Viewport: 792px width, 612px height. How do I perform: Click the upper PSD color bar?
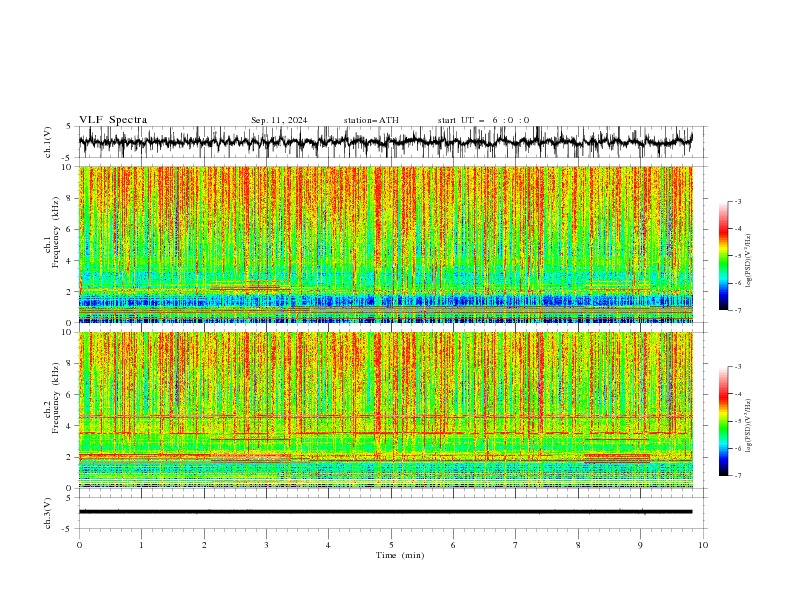pyautogui.click(x=723, y=256)
